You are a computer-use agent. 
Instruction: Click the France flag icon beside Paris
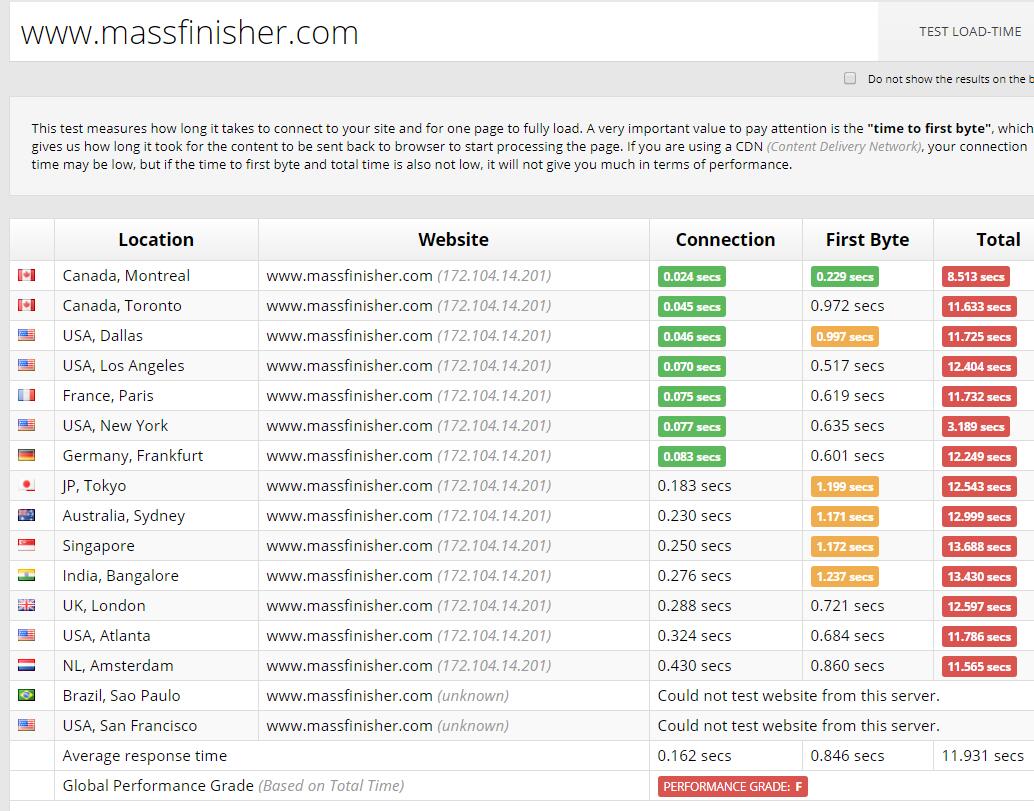point(26,396)
